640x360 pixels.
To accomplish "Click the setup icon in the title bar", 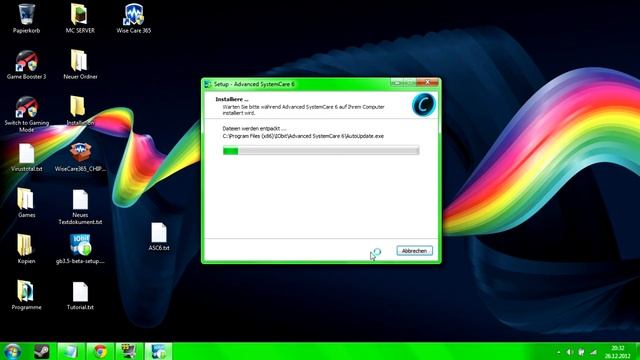I will [208, 84].
